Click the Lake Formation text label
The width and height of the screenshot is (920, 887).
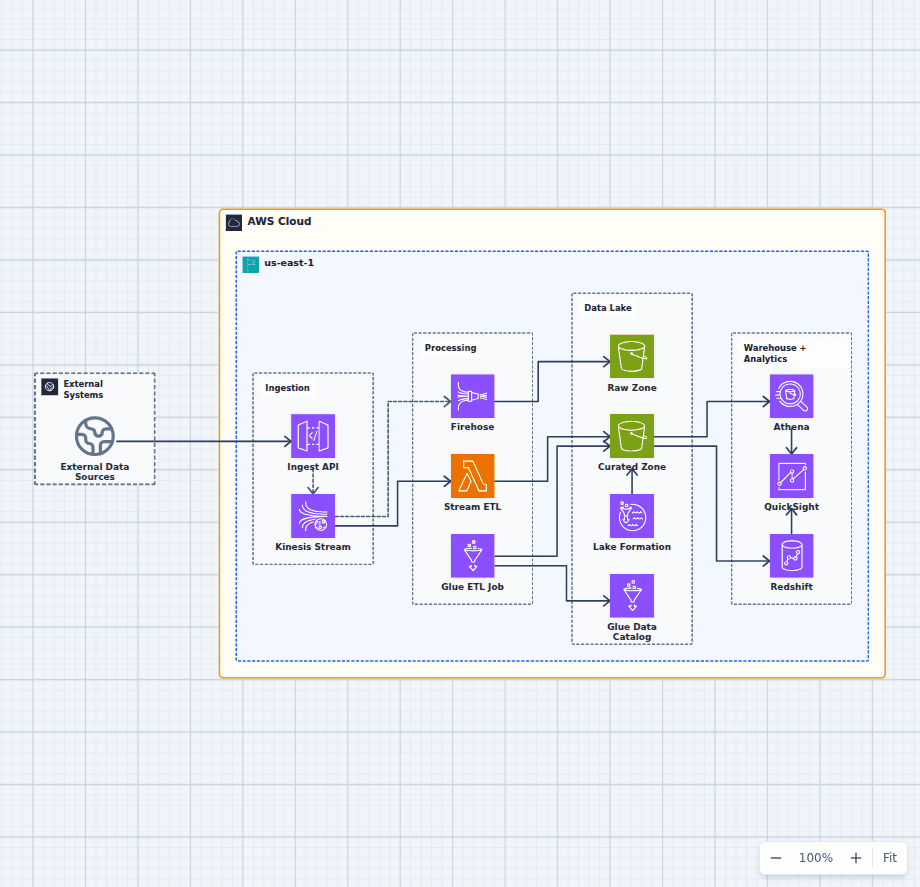(632, 547)
